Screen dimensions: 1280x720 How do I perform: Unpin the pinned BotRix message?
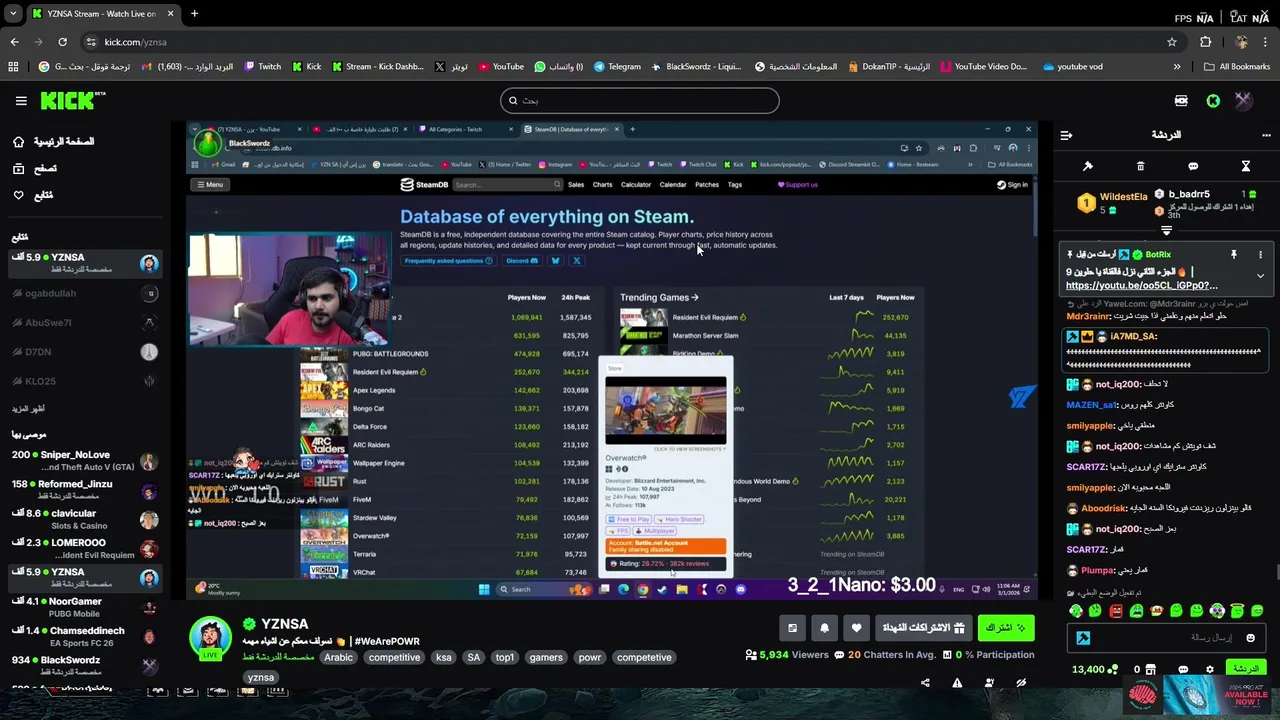(x=1233, y=255)
